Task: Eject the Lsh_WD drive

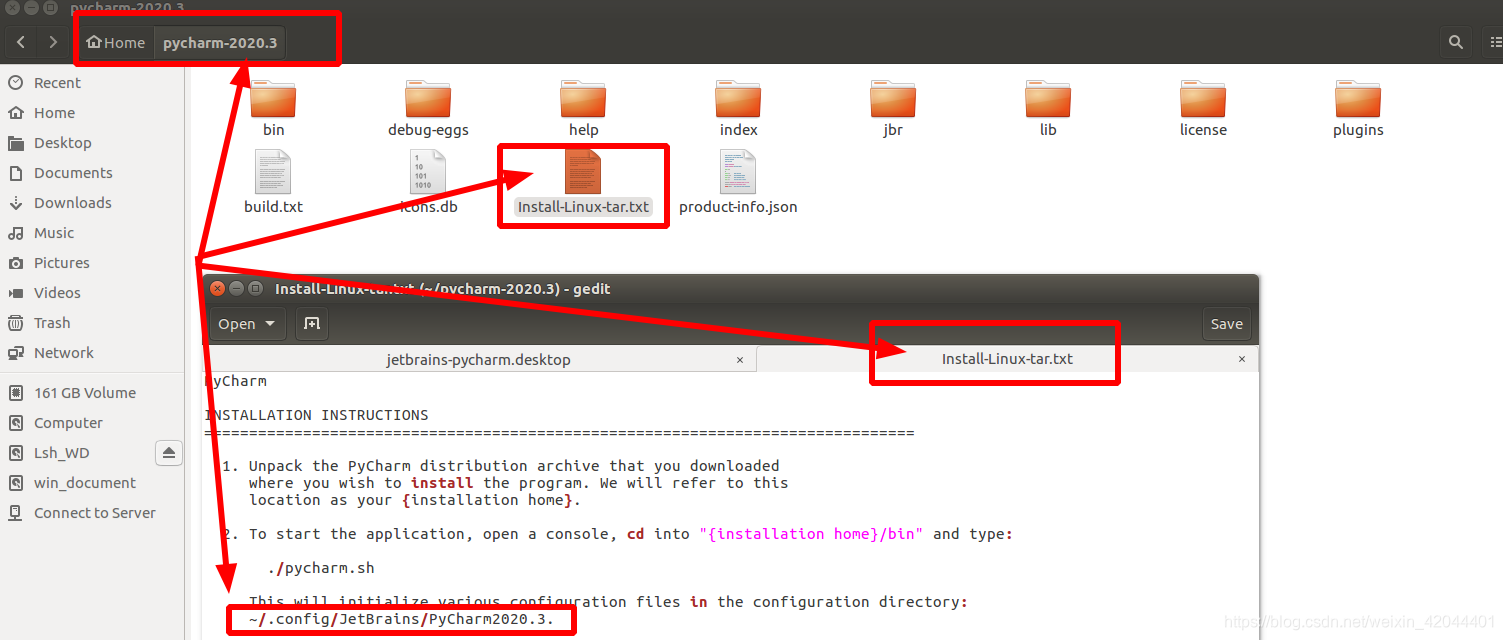Action: 169,453
